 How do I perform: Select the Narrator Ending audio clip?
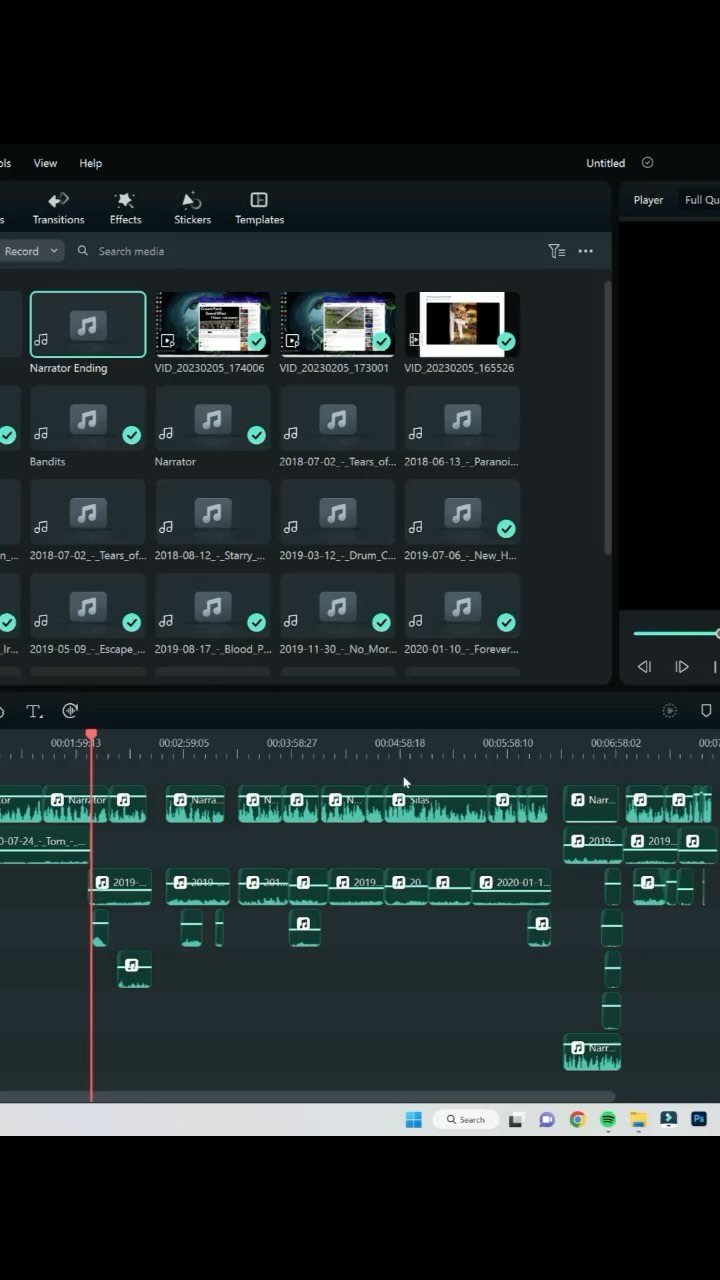[x=88, y=324]
